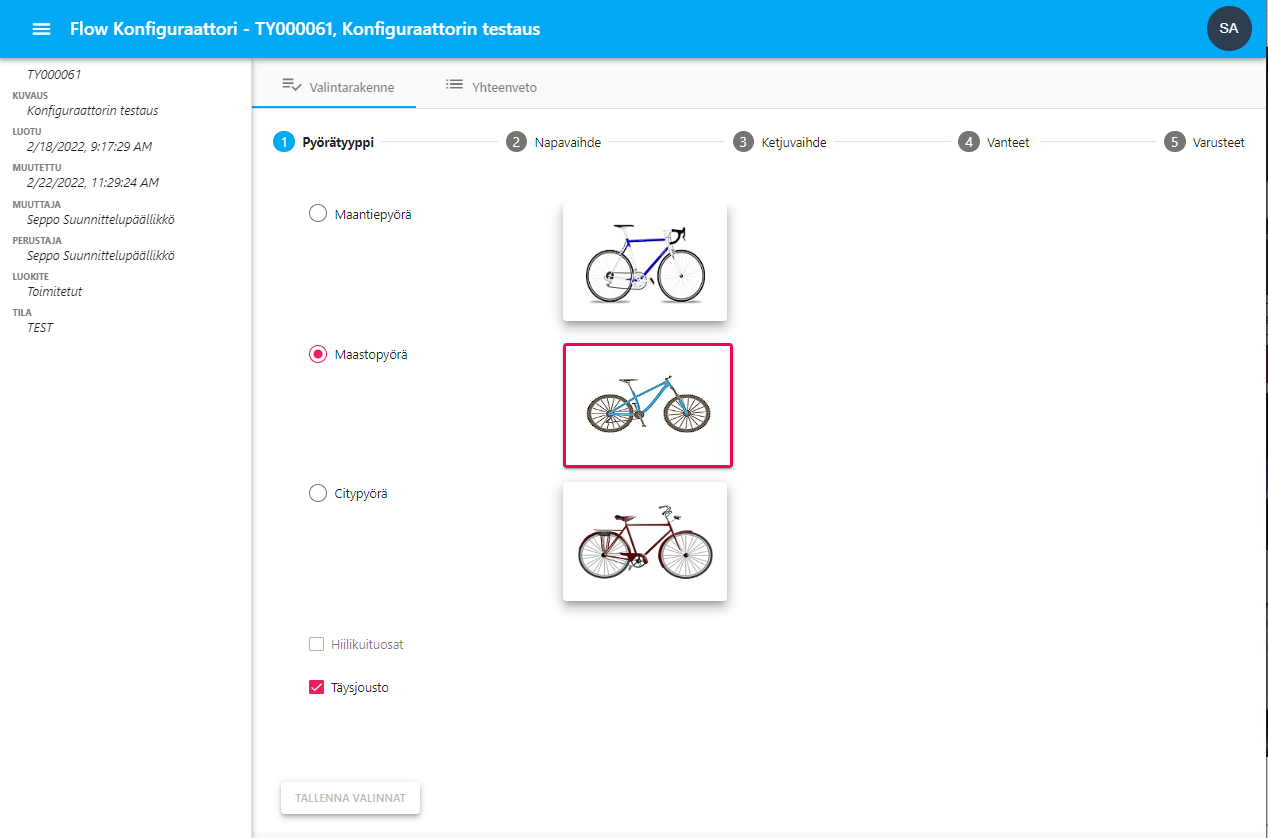Click step 3 circle icon for Ketjuvaihde
The image size is (1268, 838).
pos(742,142)
